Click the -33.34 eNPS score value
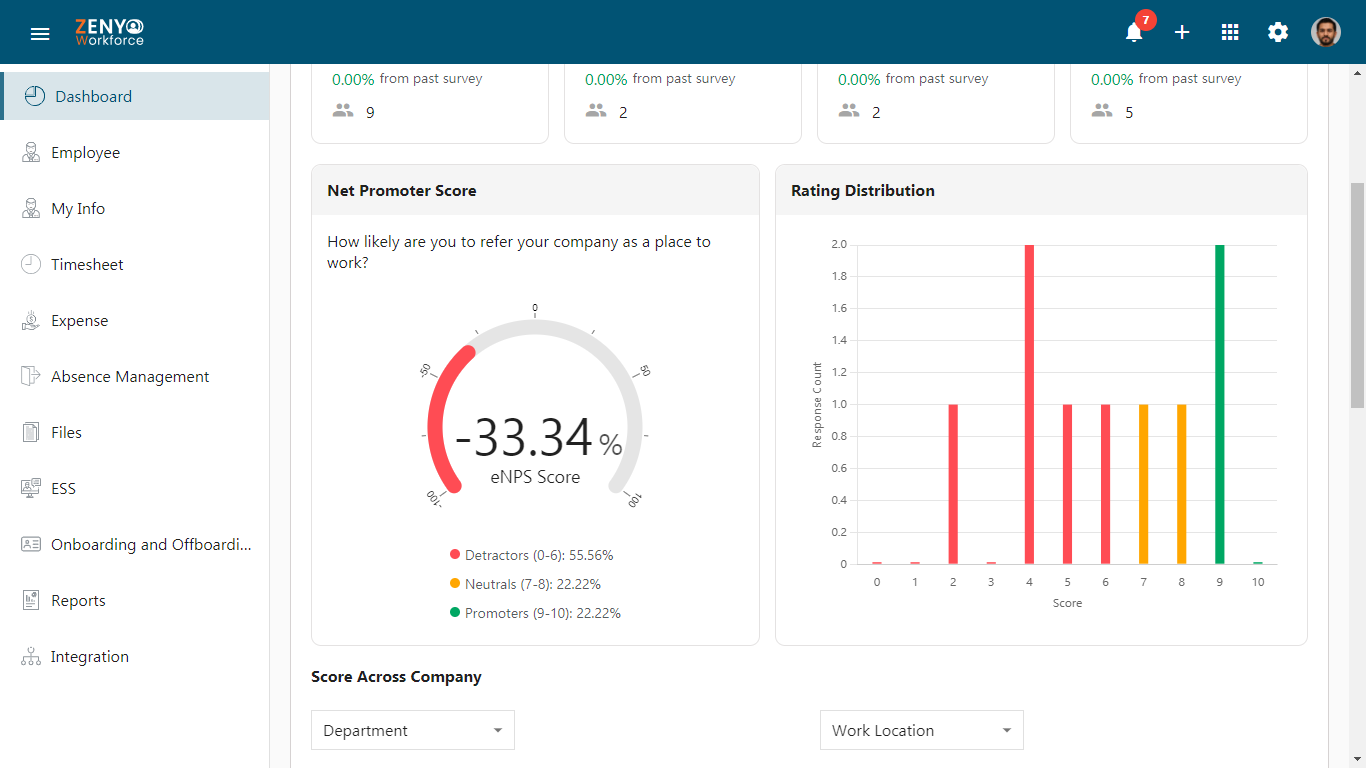The height and width of the screenshot is (768, 1366). [x=524, y=437]
